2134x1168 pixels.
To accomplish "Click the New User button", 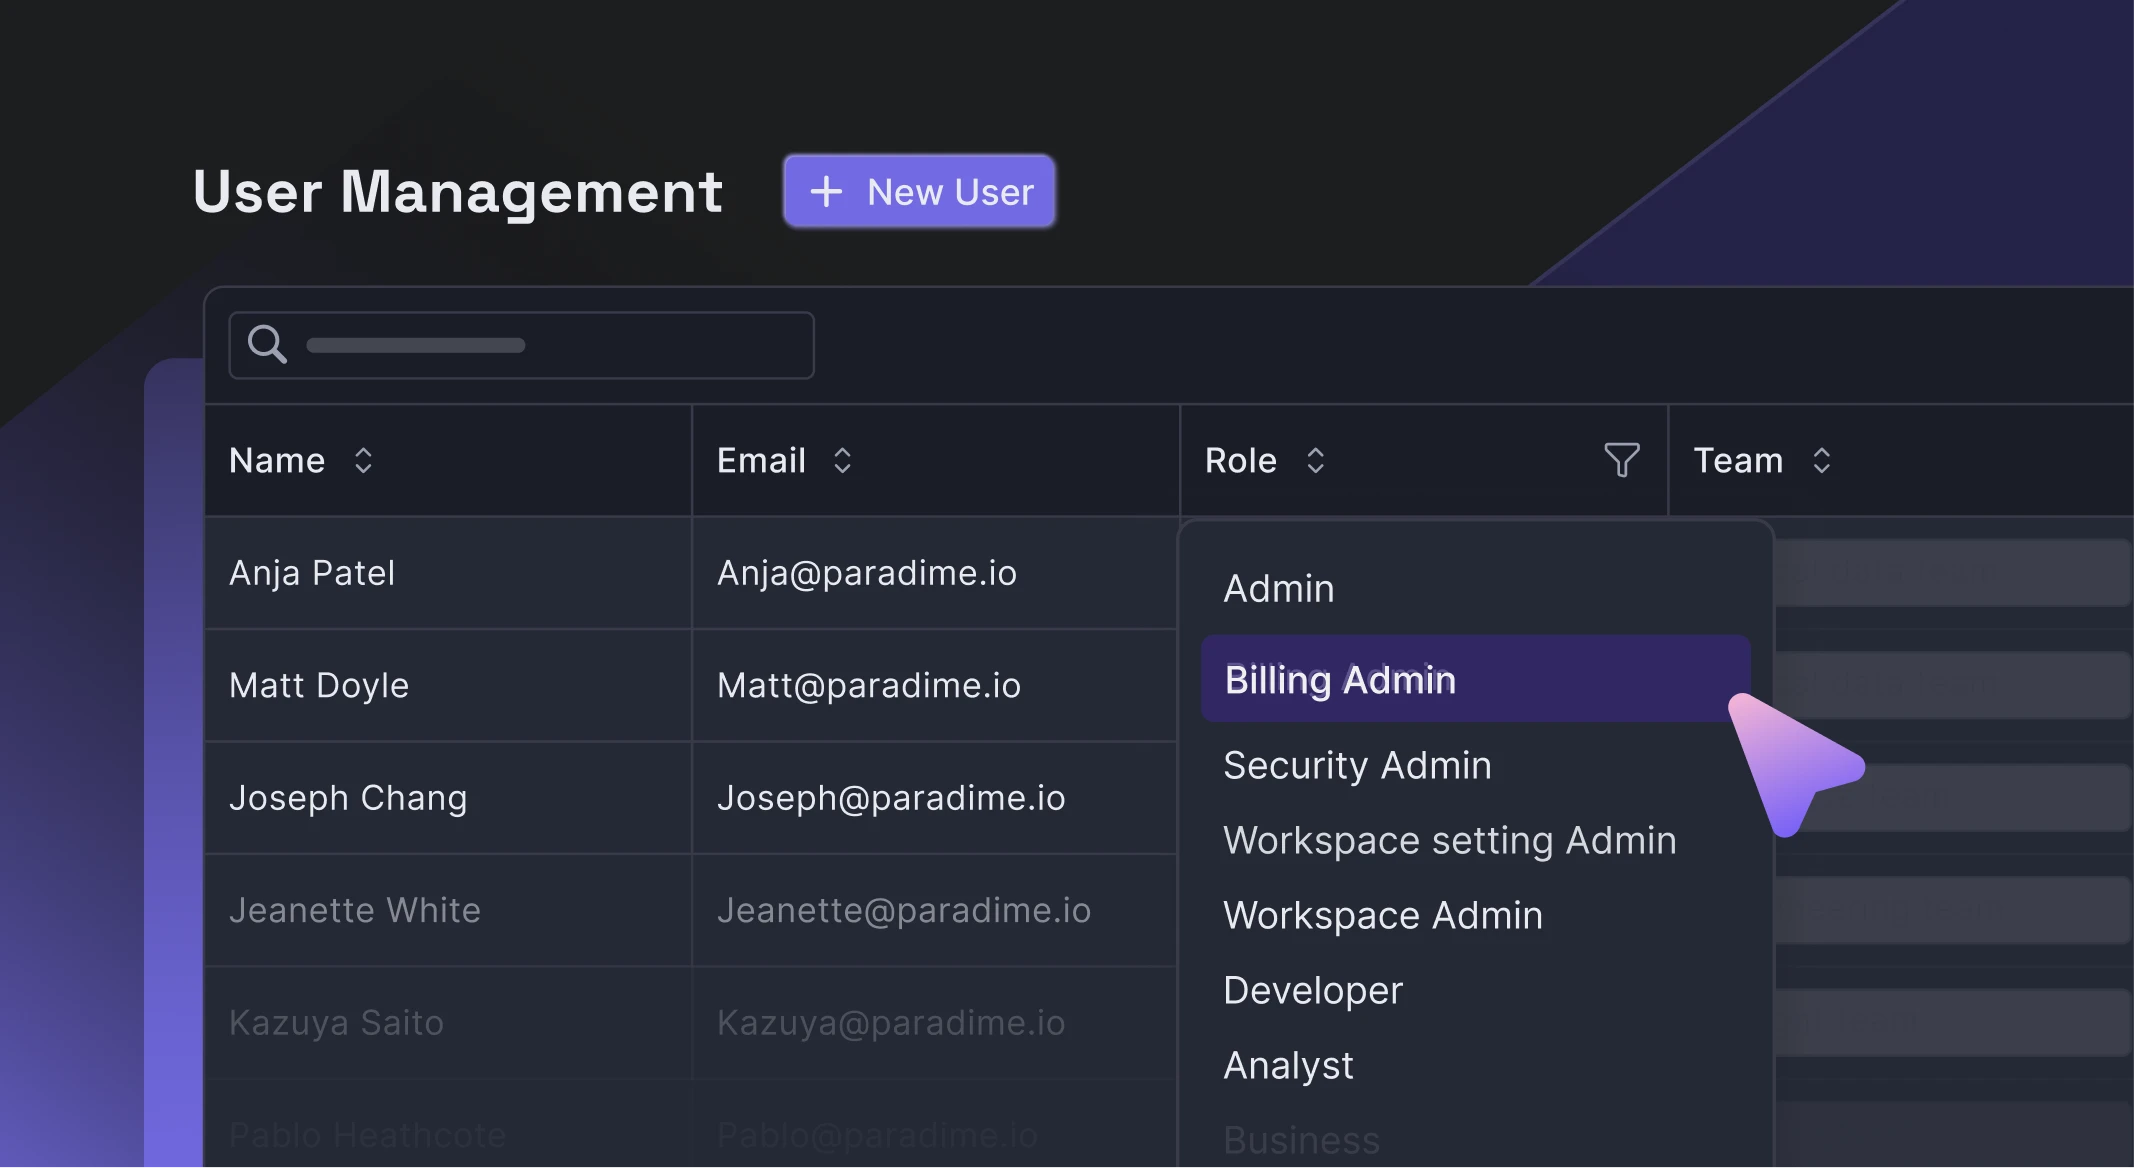I will 919,191.
